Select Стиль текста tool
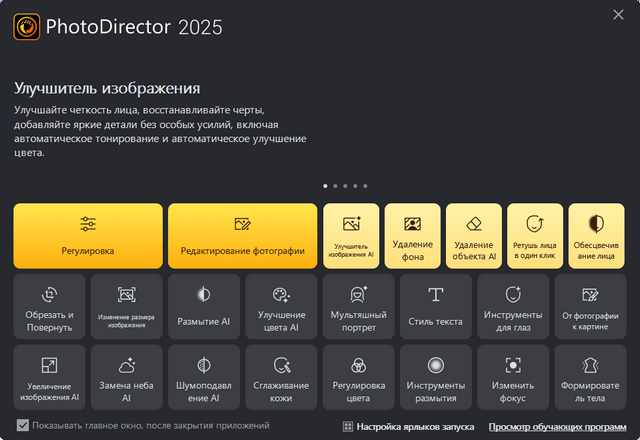The width and height of the screenshot is (640, 440). [435, 306]
